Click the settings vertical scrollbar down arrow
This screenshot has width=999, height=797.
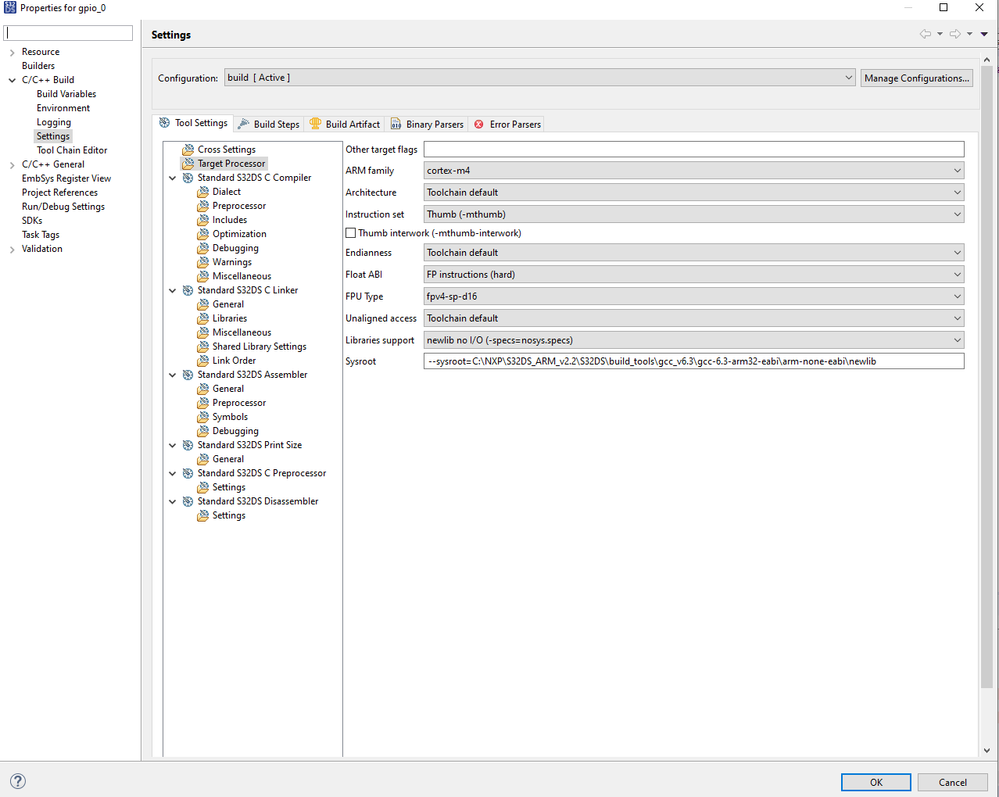pos(986,750)
